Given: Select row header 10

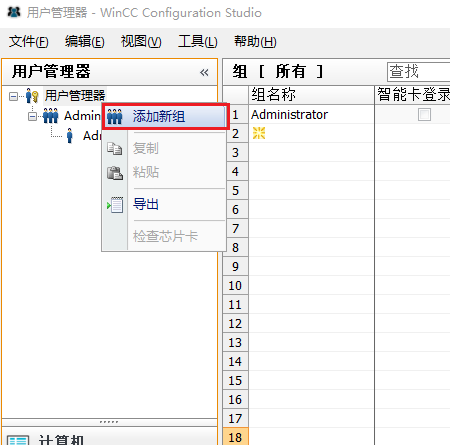Looking at the screenshot, I should (x=235, y=286).
